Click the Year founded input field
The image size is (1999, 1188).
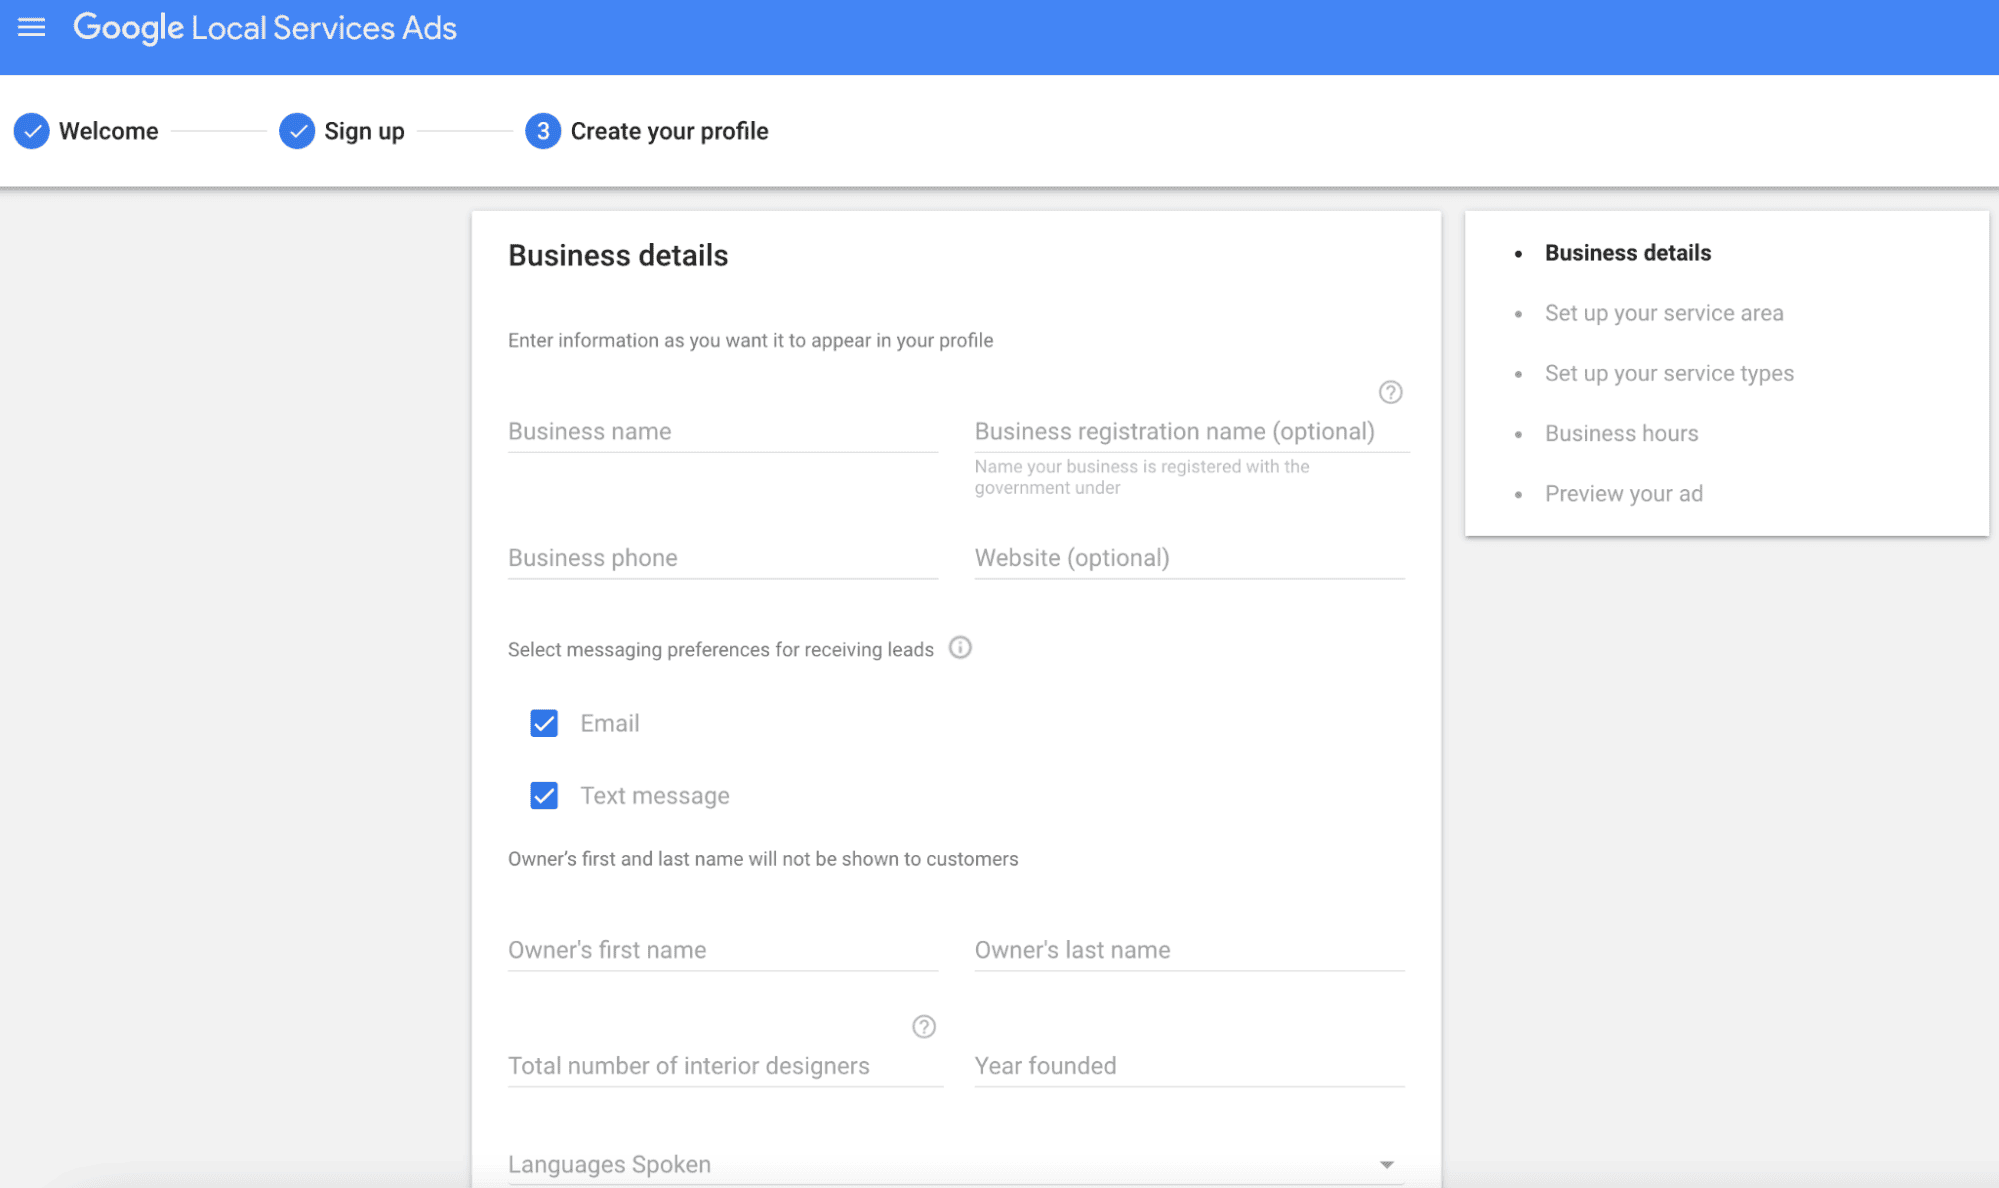pyautogui.click(x=1188, y=1065)
